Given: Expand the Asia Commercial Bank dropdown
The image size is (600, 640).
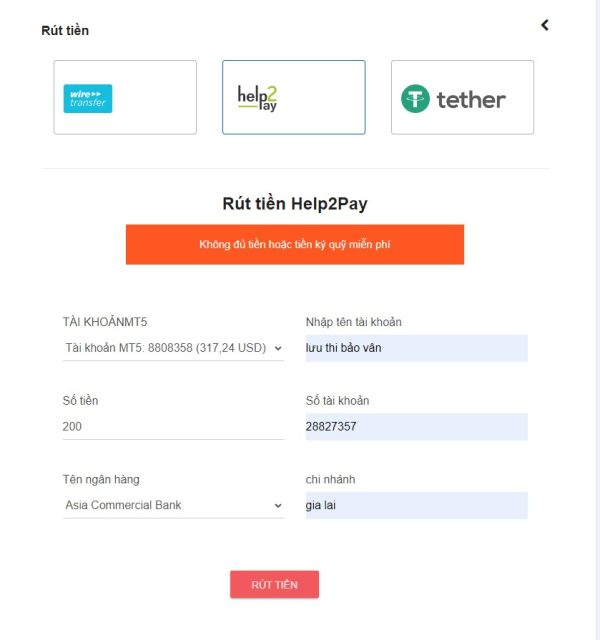Looking at the screenshot, I should 173,505.
